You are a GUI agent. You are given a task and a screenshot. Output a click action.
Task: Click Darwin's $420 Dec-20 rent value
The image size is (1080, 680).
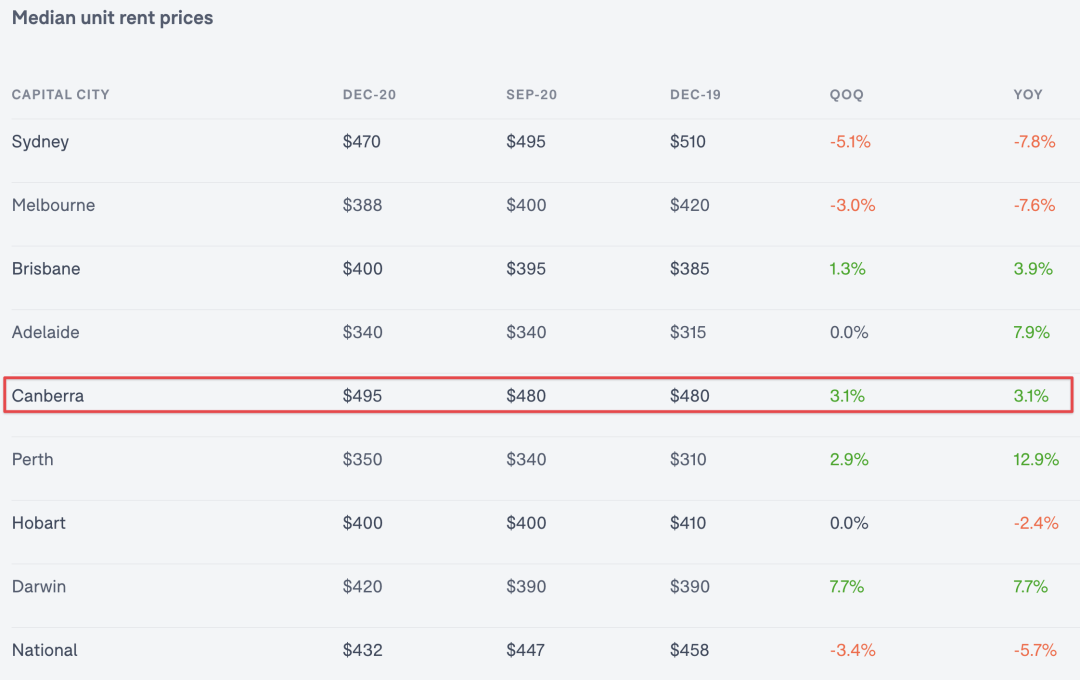[x=362, y=586]
